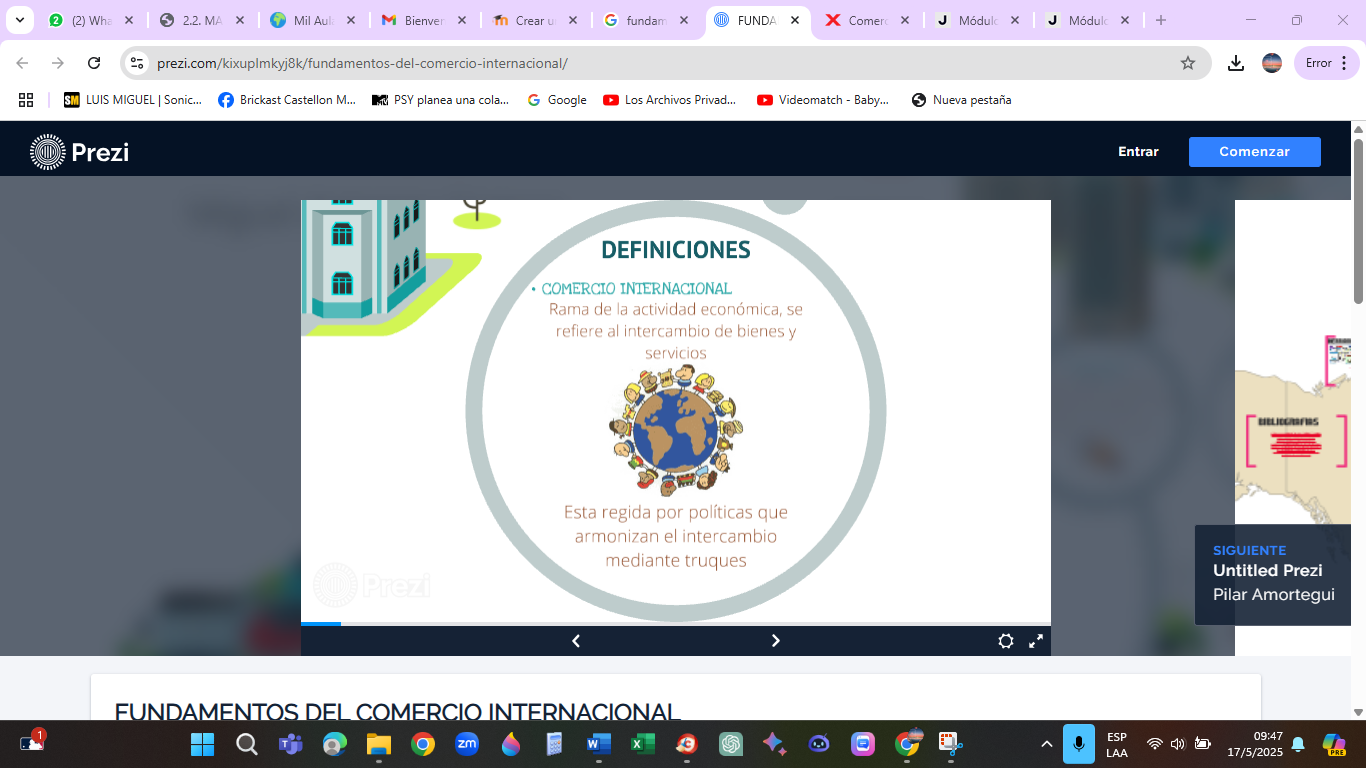This screenshot has height=768, width=1366.
Task: Go to the previous Prezi slide
Action: pos(576,641)
